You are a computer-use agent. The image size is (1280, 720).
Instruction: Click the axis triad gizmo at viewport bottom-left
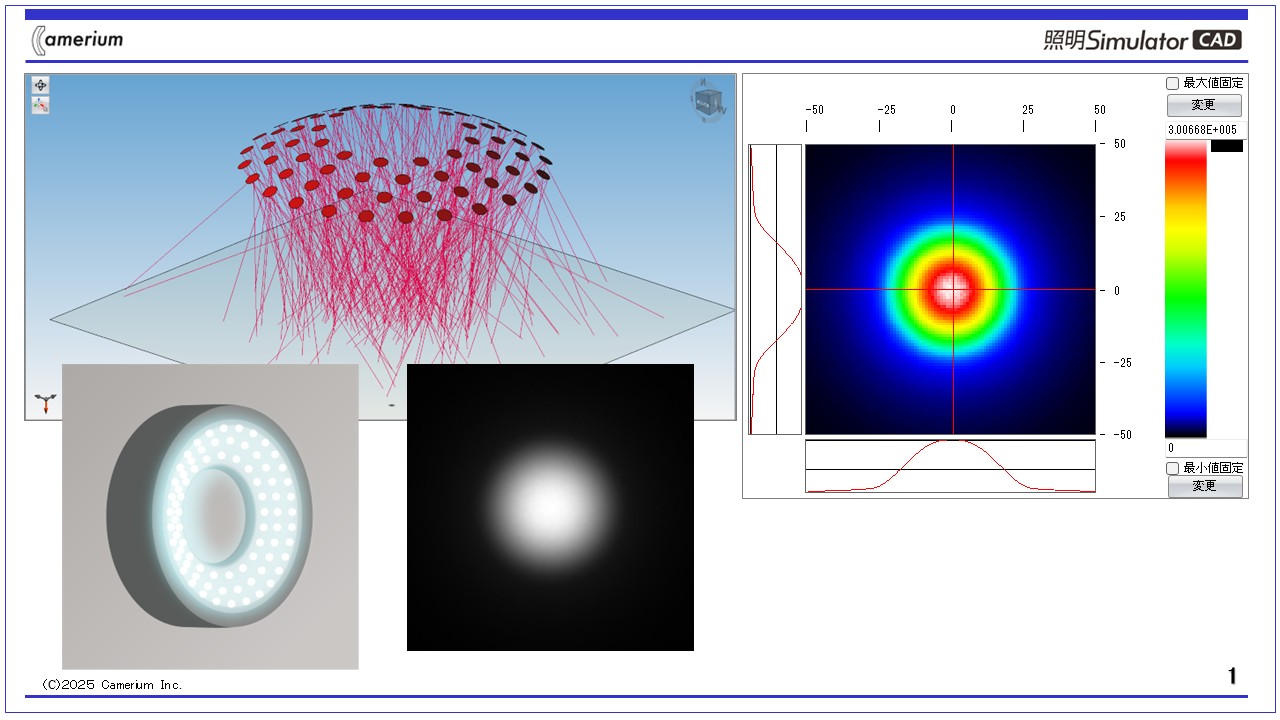[x=45, y=403]
